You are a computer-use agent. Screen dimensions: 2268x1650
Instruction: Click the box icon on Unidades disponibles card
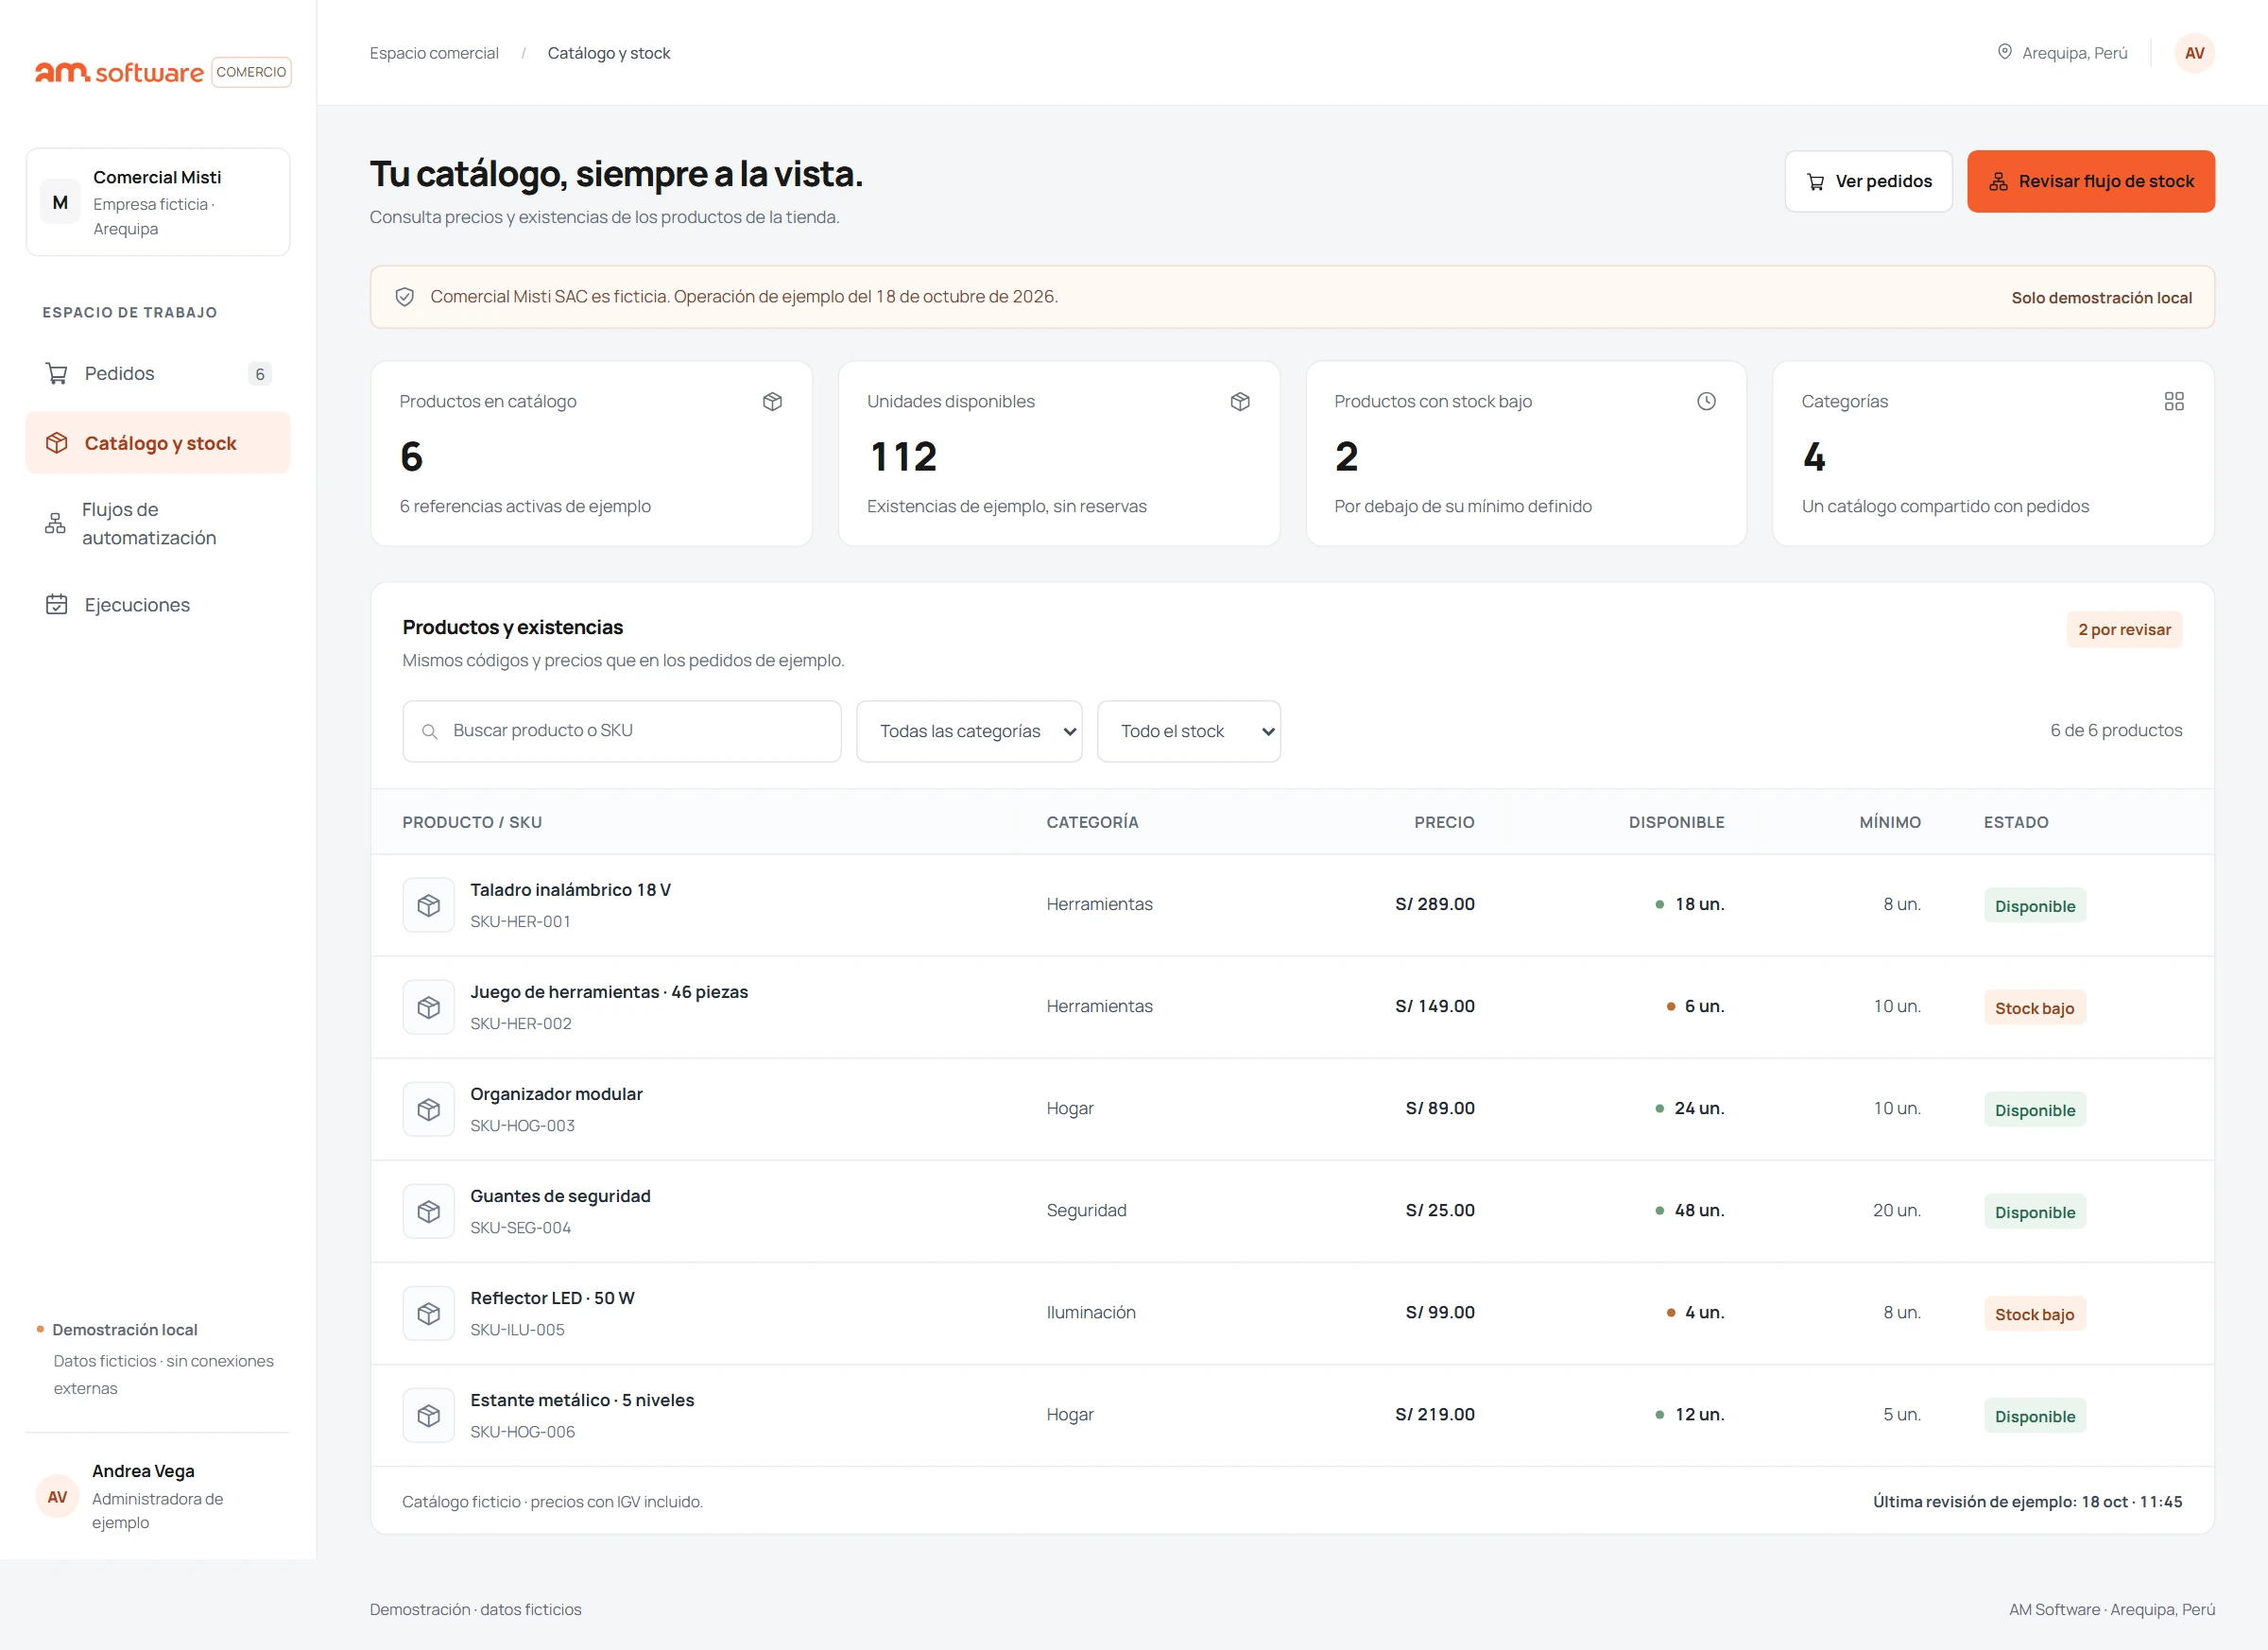(x=1240, y=401)
